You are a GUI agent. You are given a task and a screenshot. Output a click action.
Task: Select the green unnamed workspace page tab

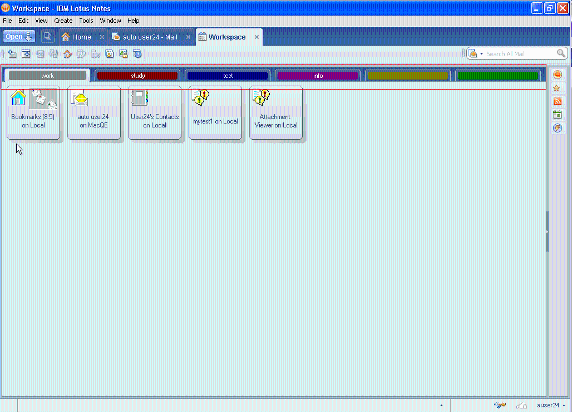(498, 76)
